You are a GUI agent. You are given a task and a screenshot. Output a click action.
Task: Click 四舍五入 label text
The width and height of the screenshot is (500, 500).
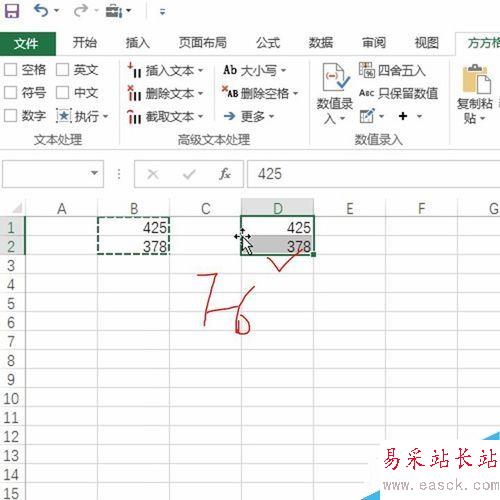402,70
